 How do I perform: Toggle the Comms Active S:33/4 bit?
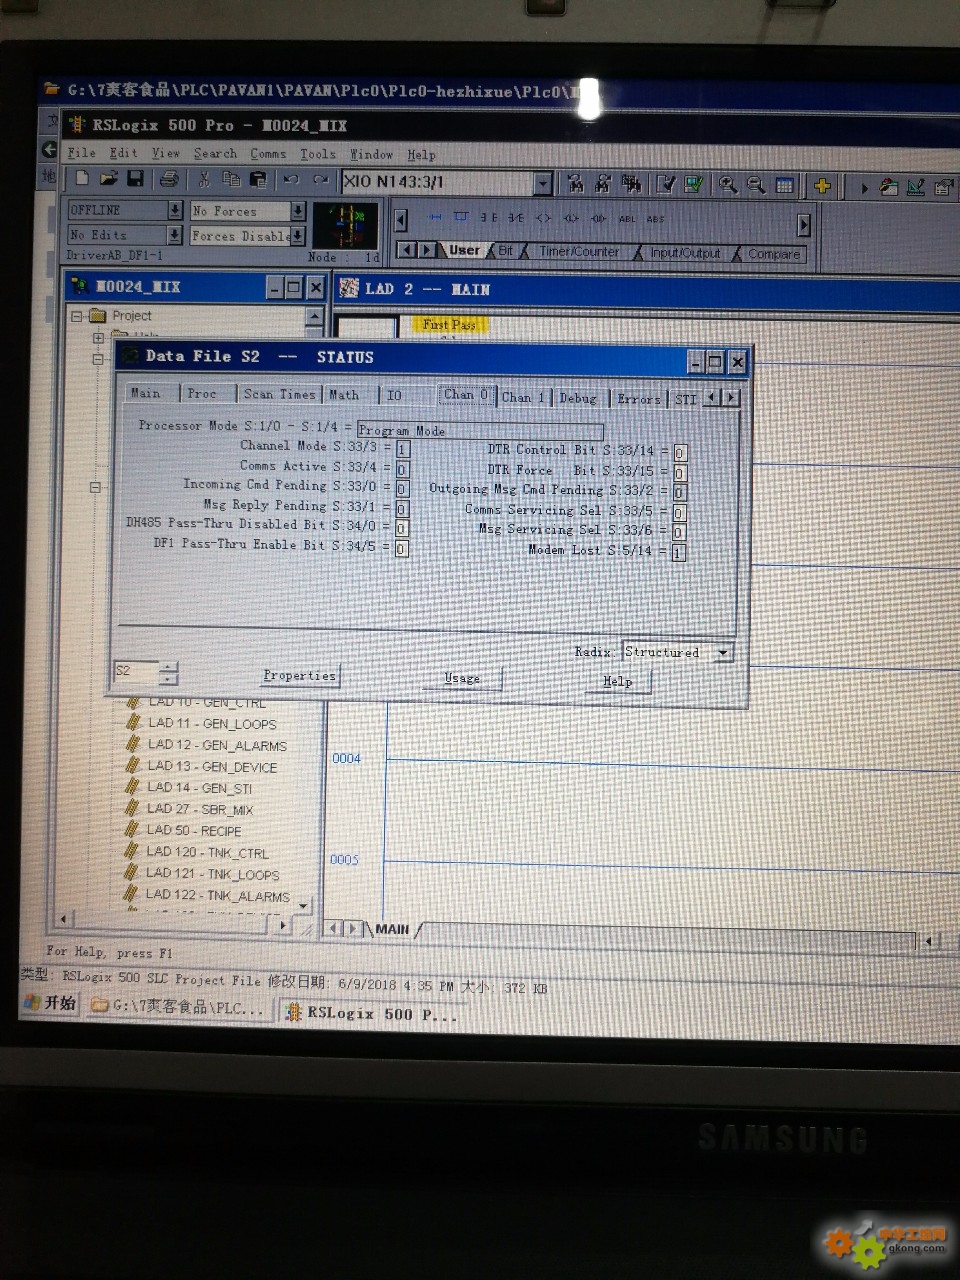[402, 469]
